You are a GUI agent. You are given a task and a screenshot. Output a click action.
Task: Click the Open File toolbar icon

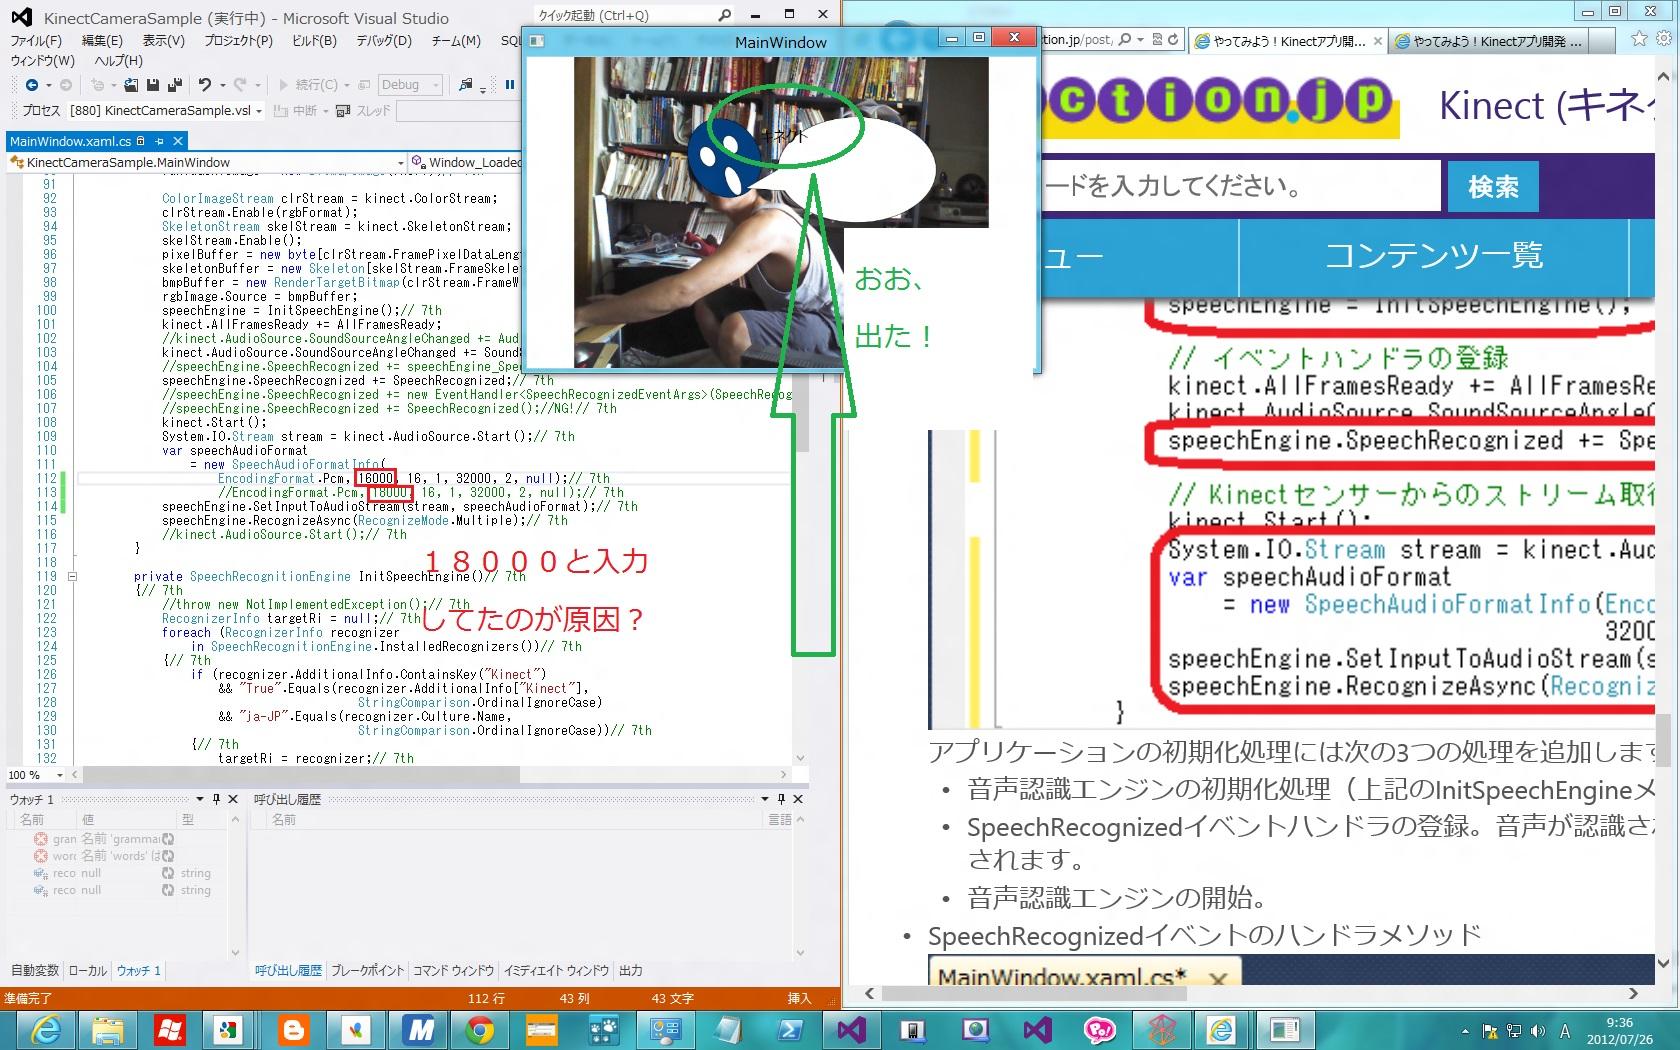pyautogui.click(x=131, y=85)
